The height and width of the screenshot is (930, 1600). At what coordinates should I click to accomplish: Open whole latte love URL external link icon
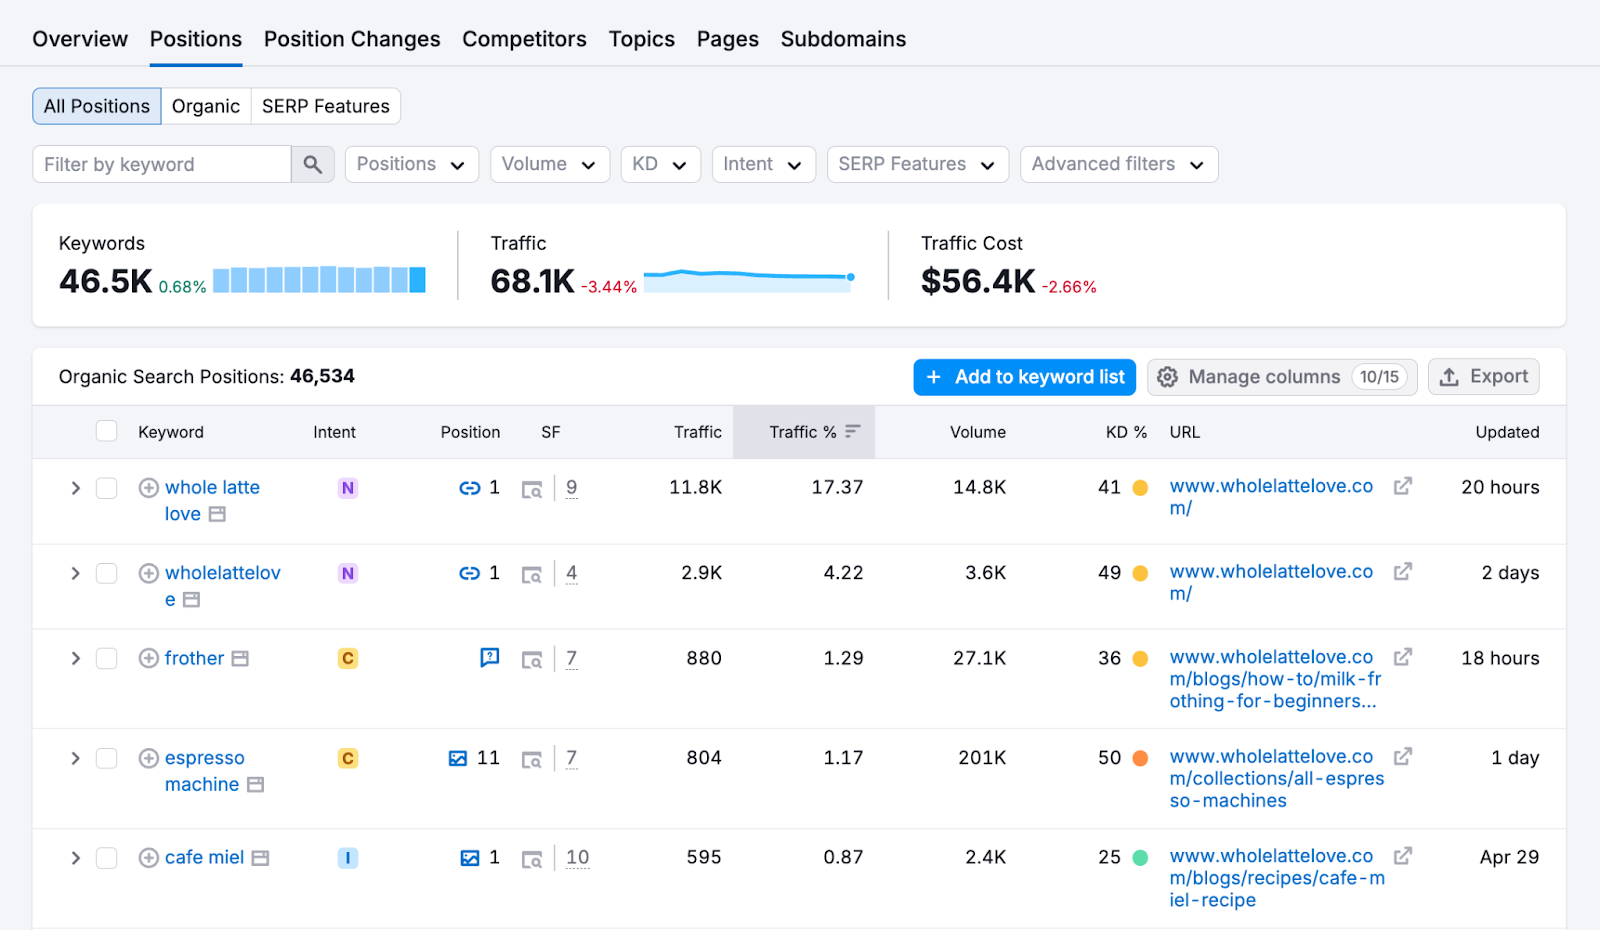coord(1403,485)
